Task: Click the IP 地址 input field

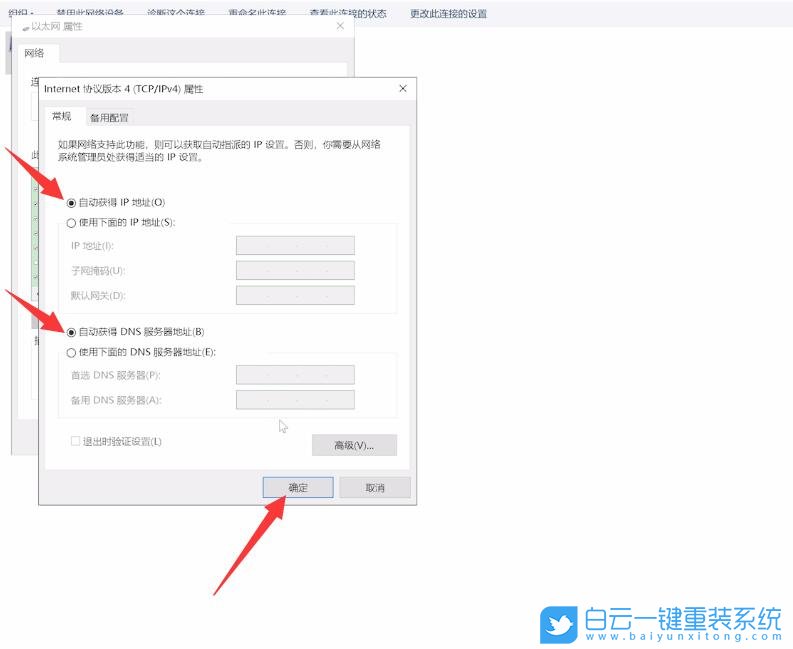Action: [x=295, y=246]
